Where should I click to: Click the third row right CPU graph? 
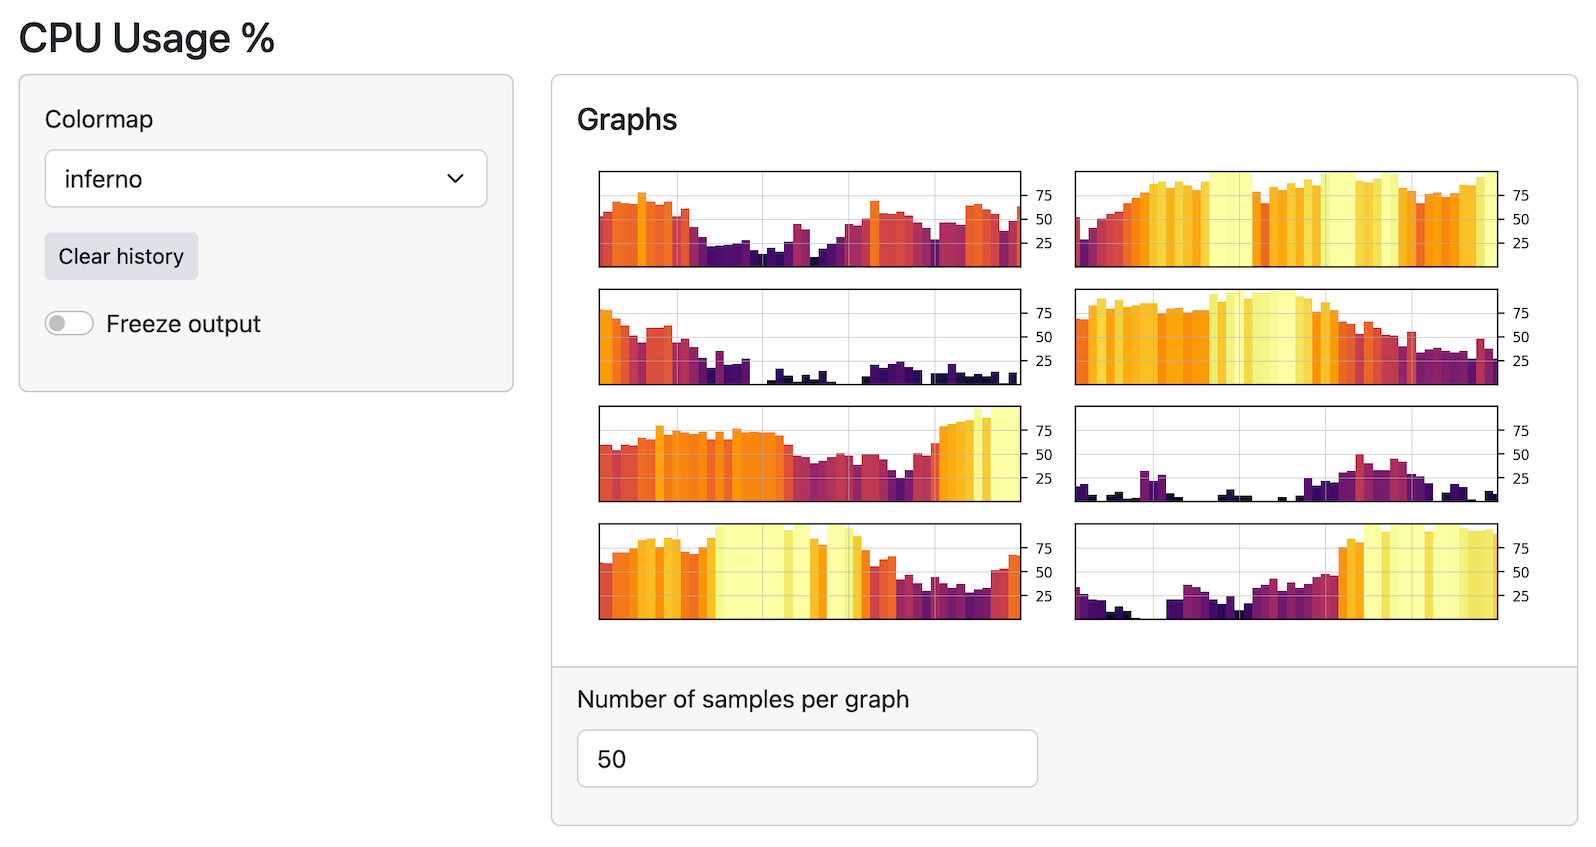point(1285,454)
